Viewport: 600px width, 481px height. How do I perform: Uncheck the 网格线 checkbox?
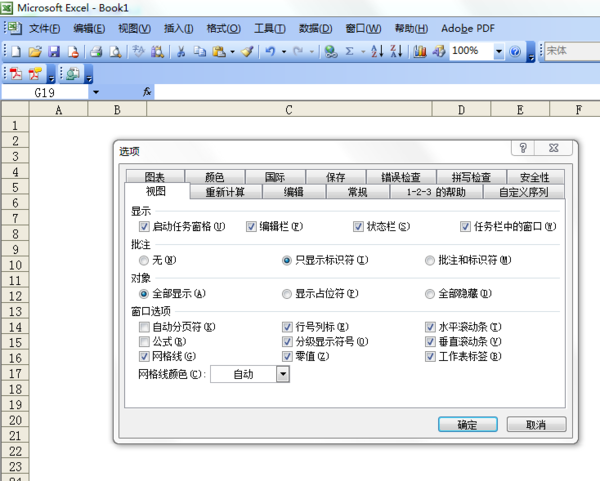tap(144, 356)
